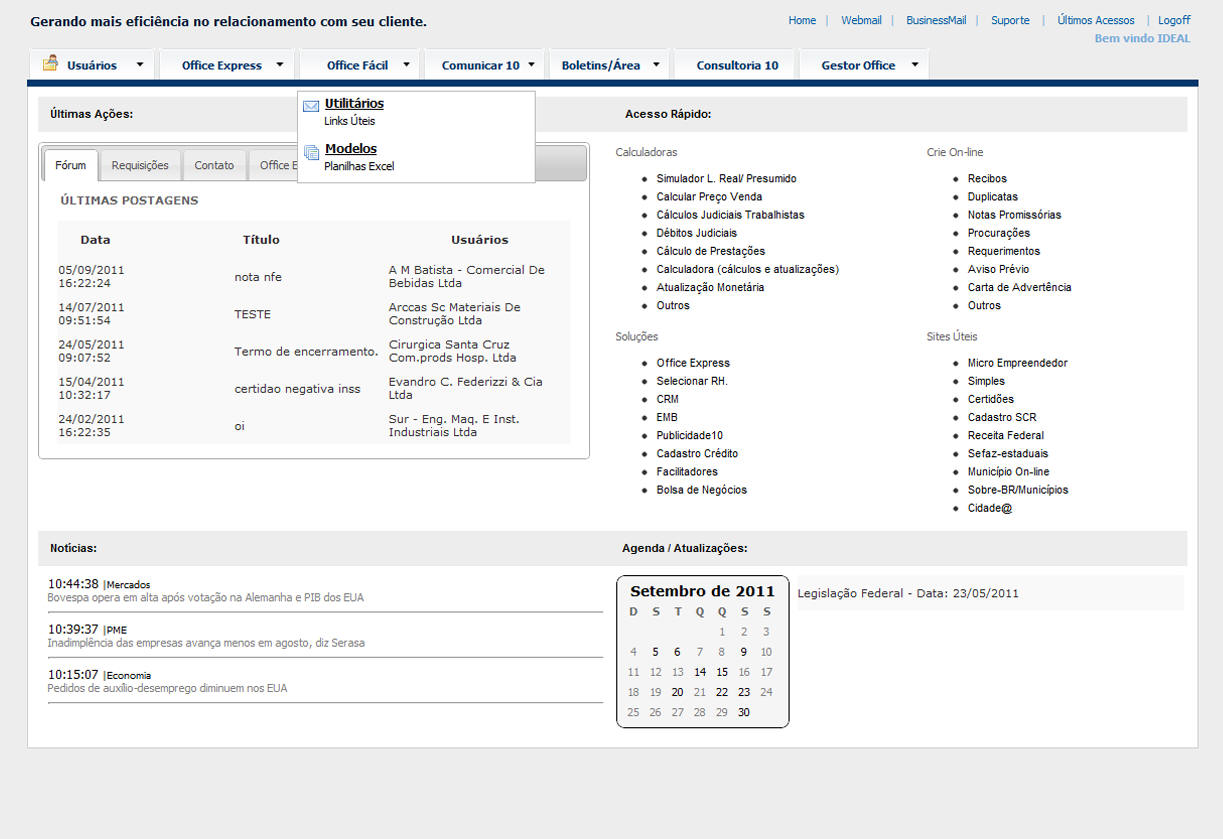
Task: Open the Certidões site link
Action: coord(990,399)
